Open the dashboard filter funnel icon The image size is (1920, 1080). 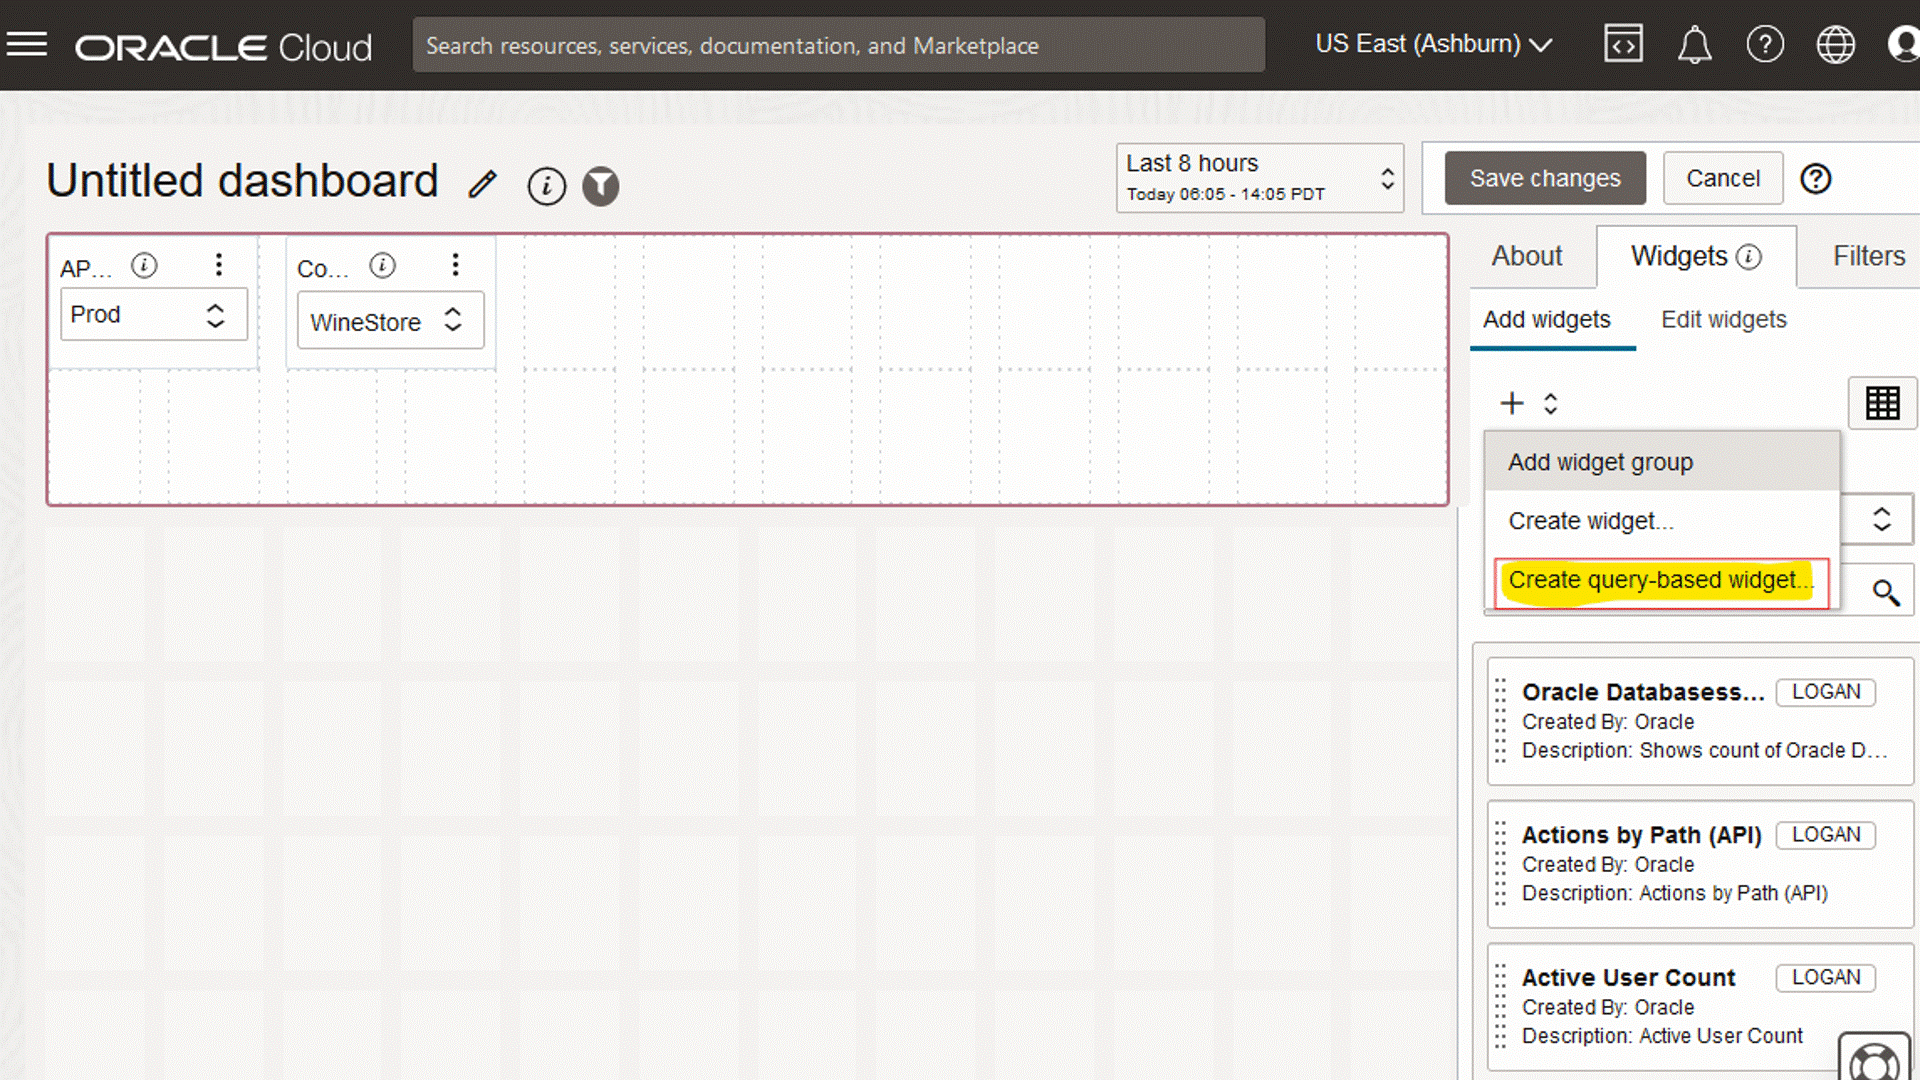601,186
